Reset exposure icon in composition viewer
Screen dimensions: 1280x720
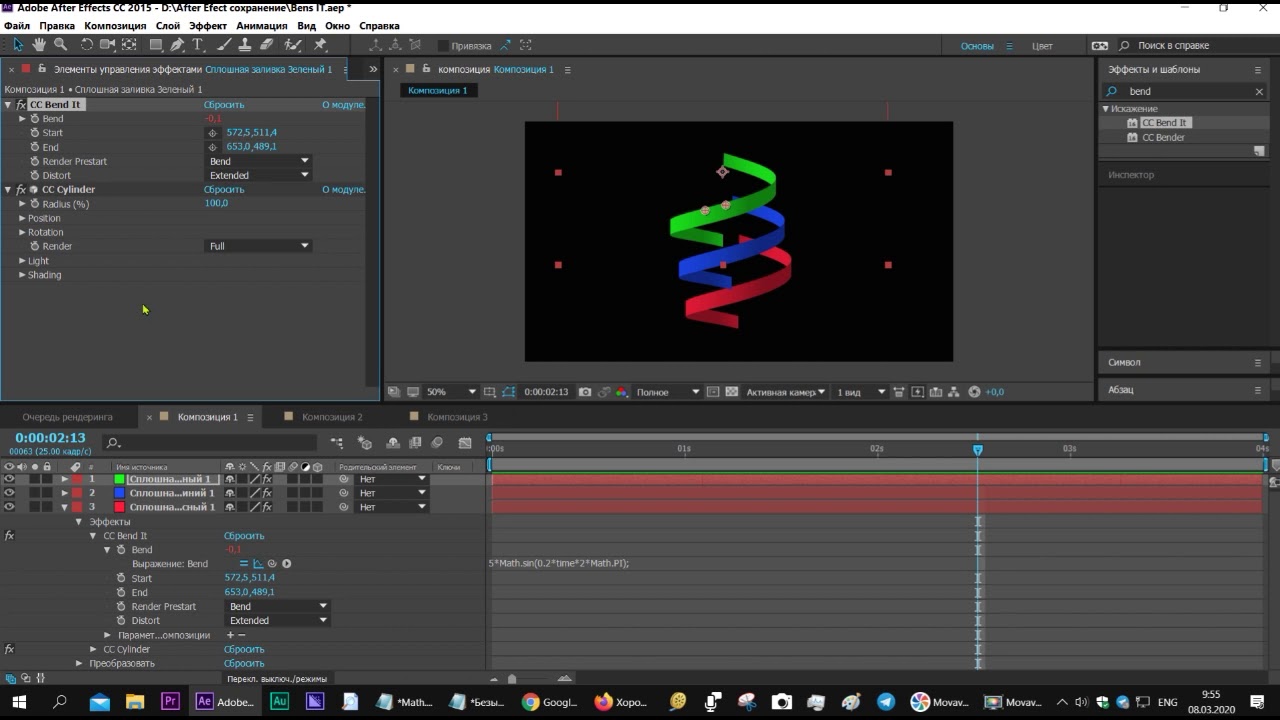975,392
